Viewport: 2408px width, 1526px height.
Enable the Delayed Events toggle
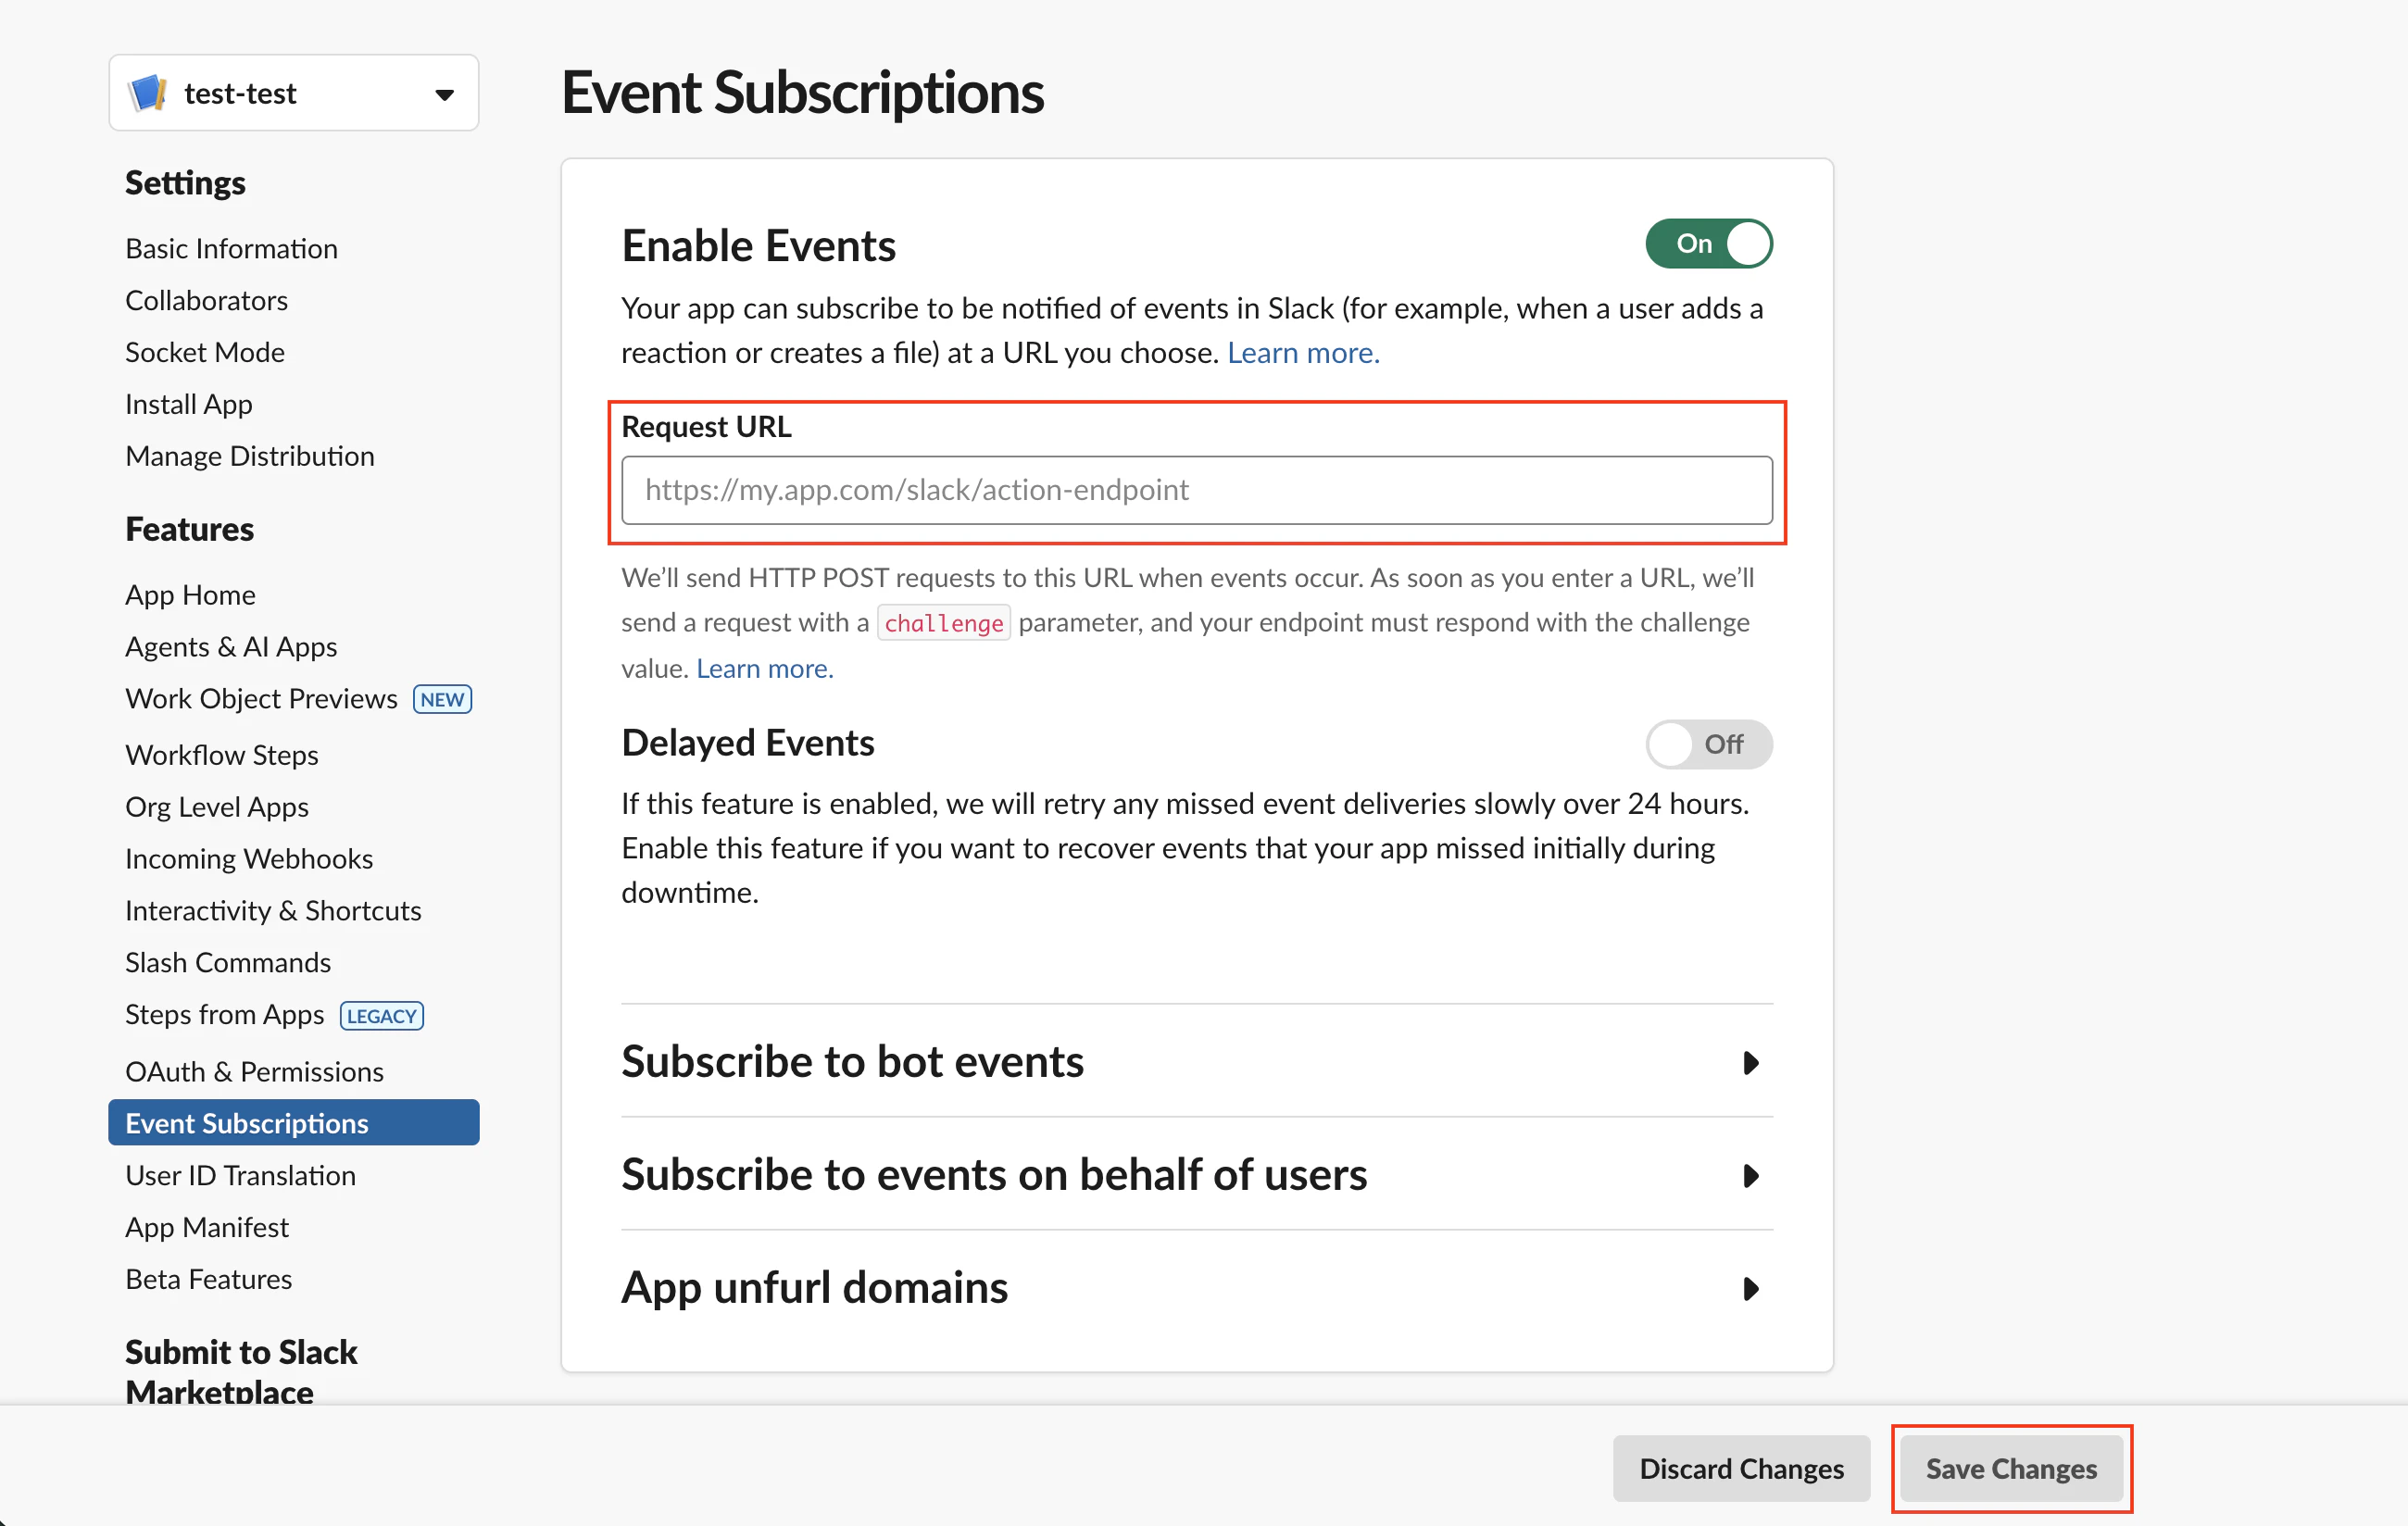1709,744
